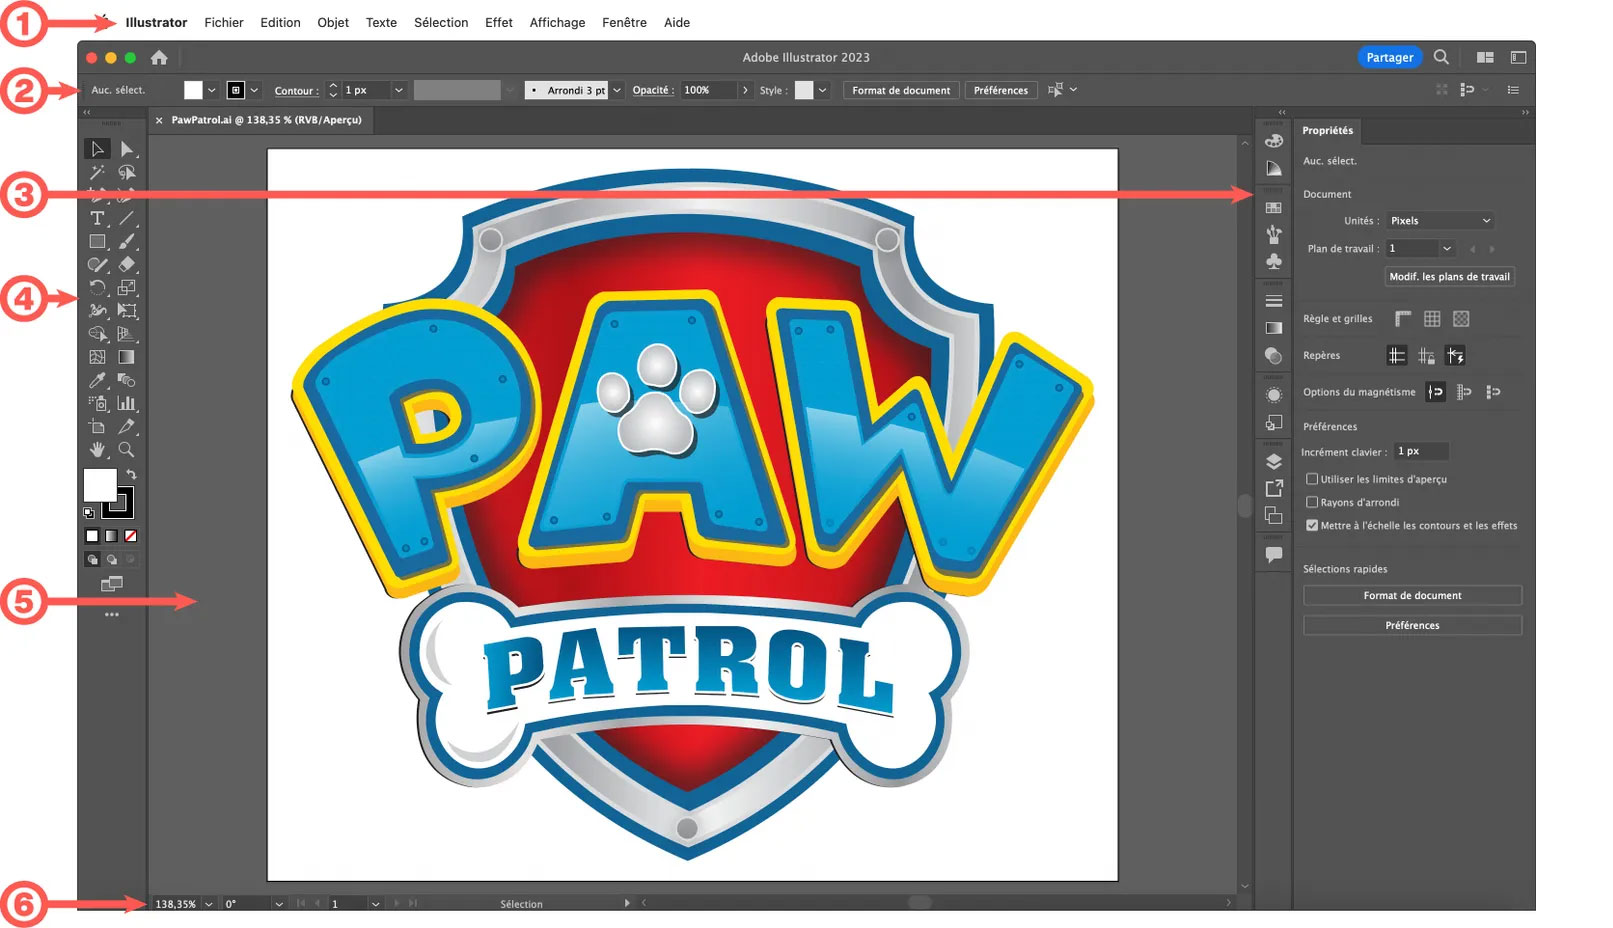Image resolution: width=1613 pixels, height=928 pixels.
Task: Open the rotation angle dropdown in status bar
Action: [x=279, y=904]
